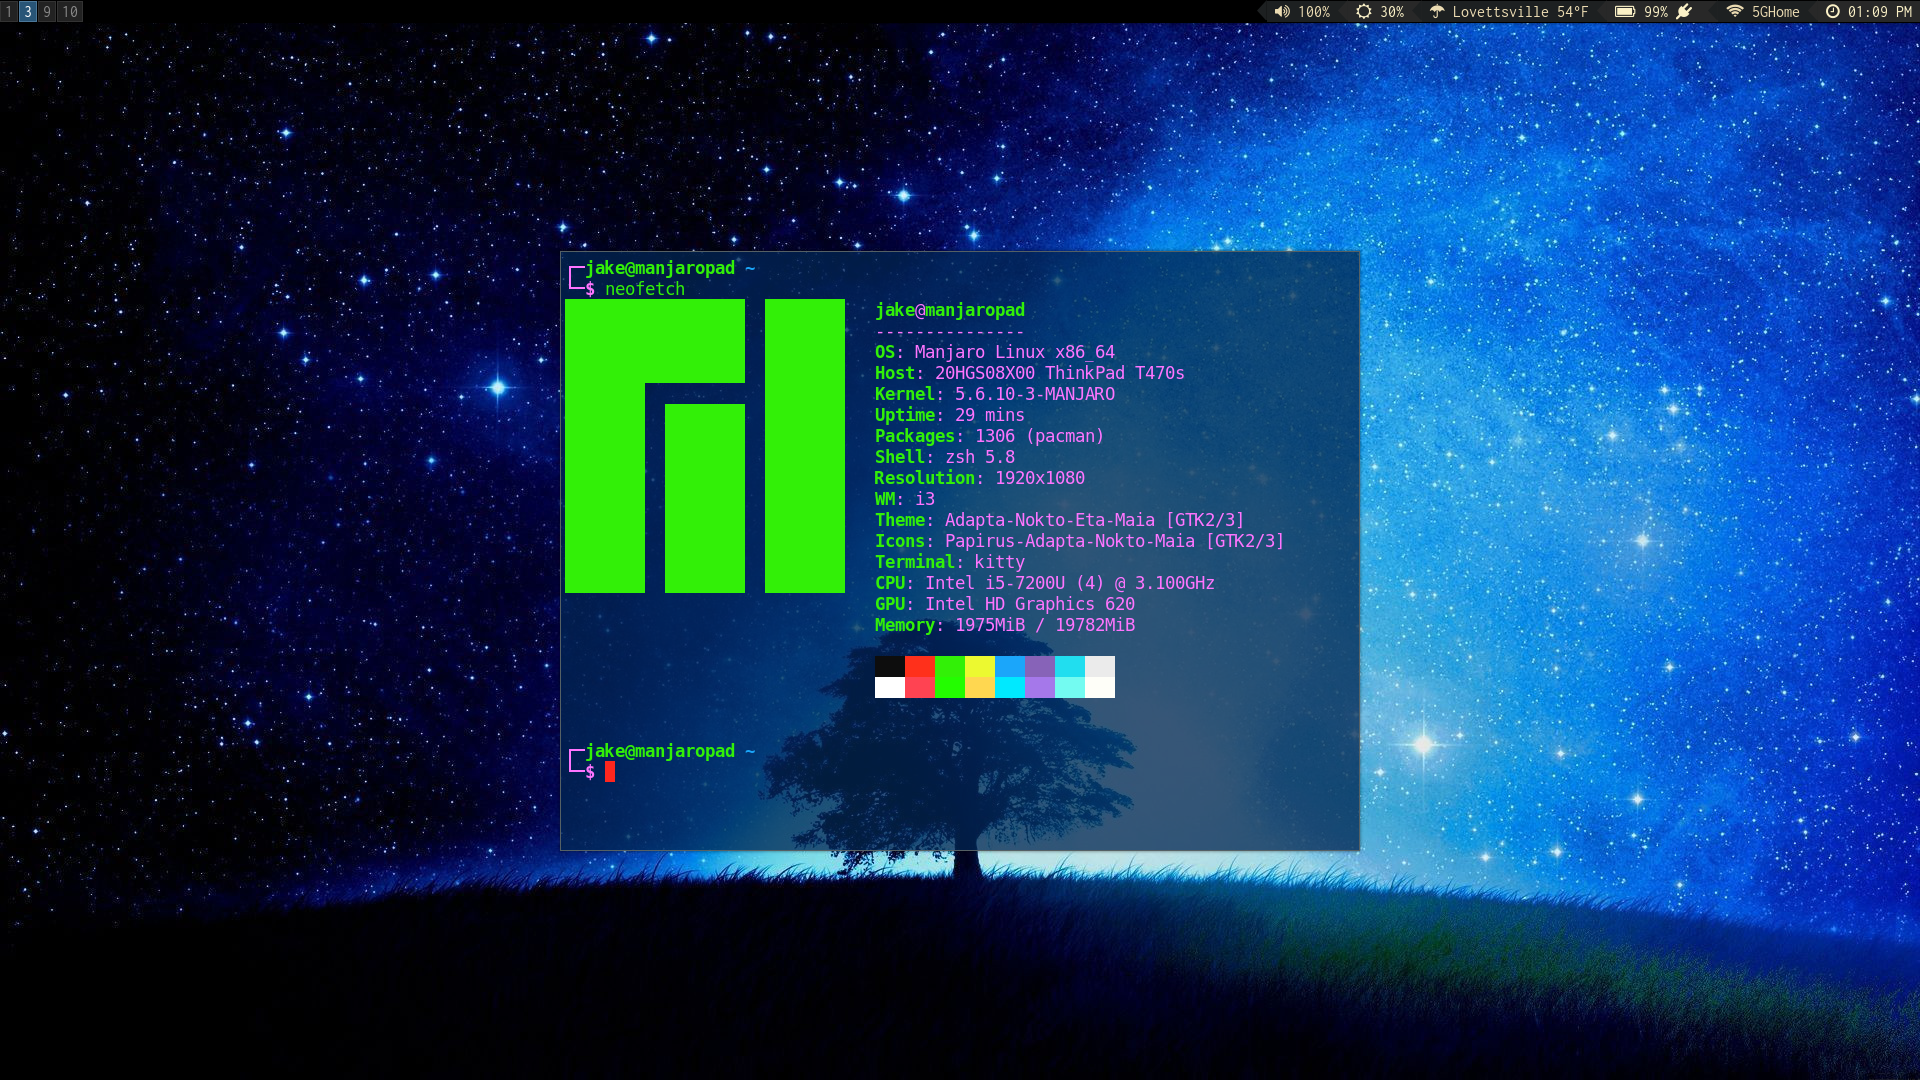This screenshot has width=1920, height=1080.
Task: Click the black color block in neofetch palette
Action: (890, 666)
